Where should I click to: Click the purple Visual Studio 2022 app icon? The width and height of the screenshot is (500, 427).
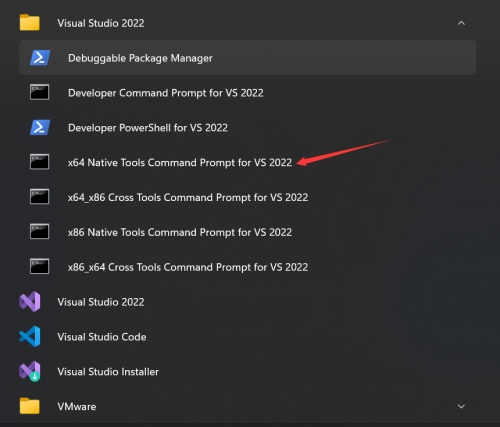(30, 302)
